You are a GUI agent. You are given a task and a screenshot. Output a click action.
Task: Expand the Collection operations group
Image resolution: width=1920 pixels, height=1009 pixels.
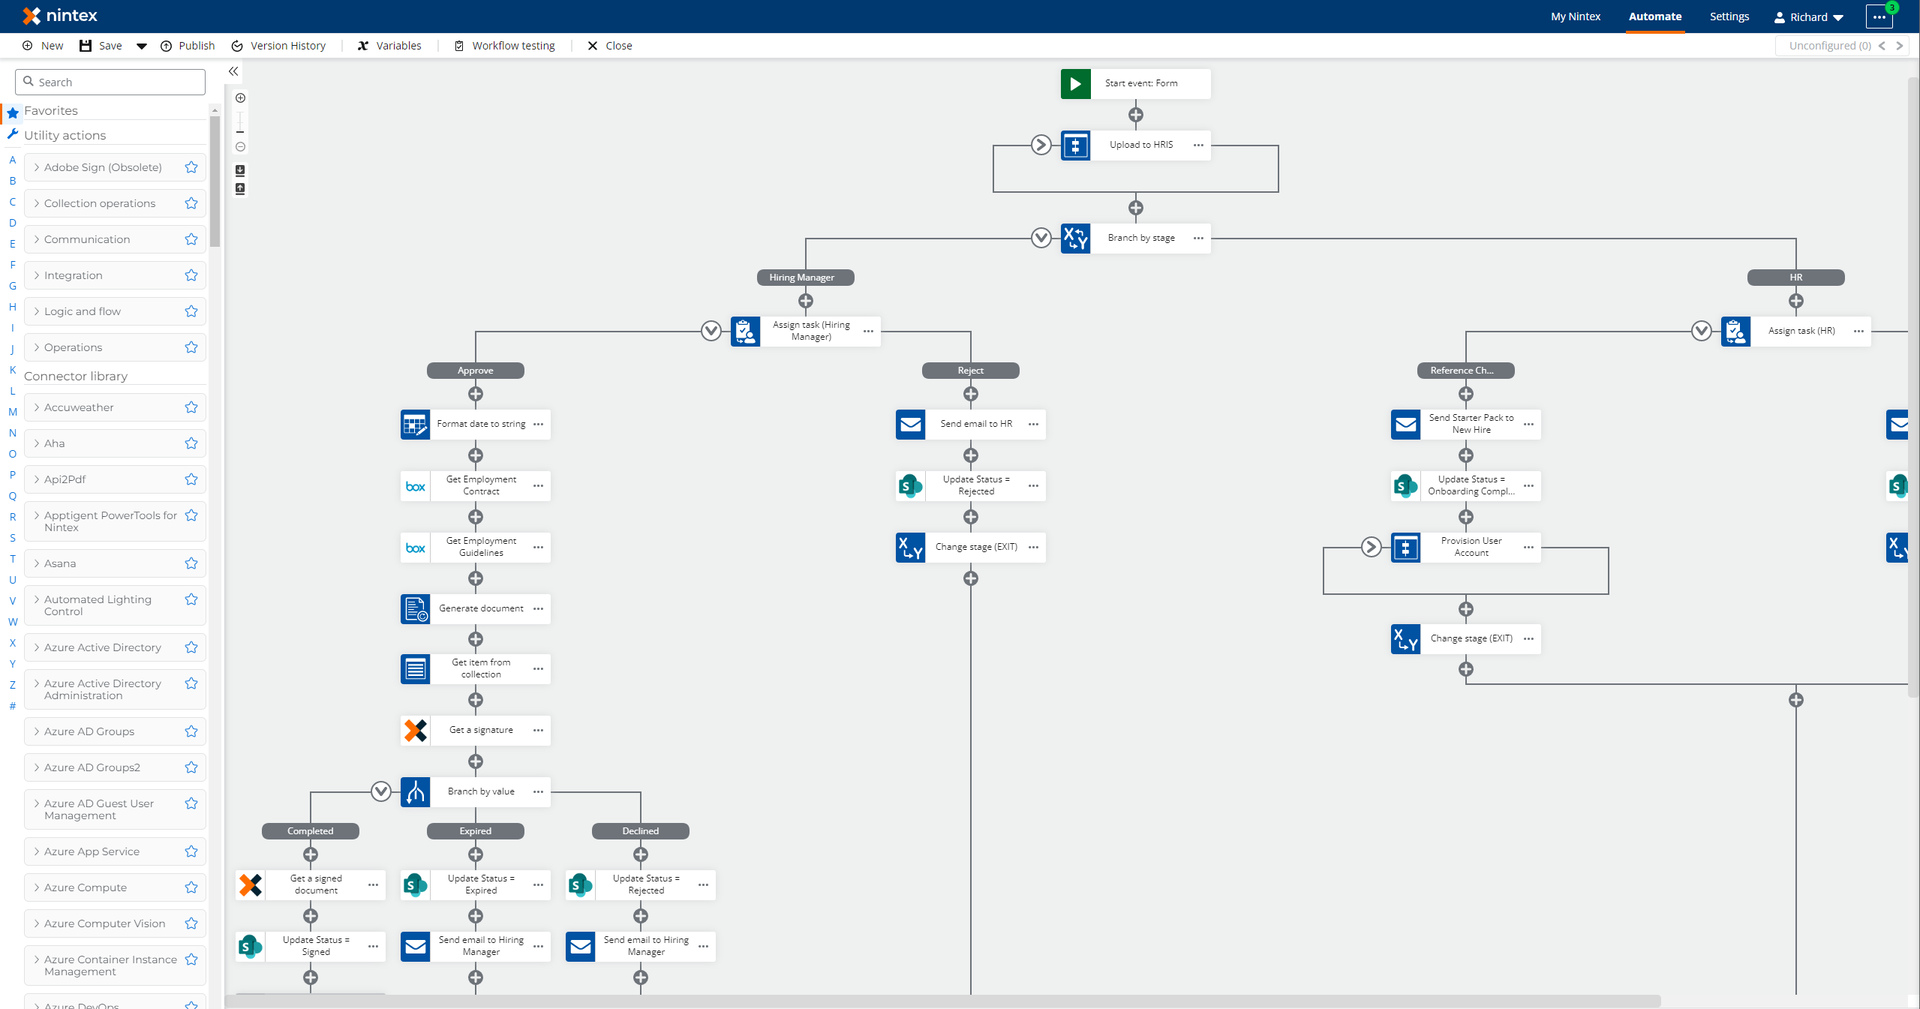coord(99,204)
